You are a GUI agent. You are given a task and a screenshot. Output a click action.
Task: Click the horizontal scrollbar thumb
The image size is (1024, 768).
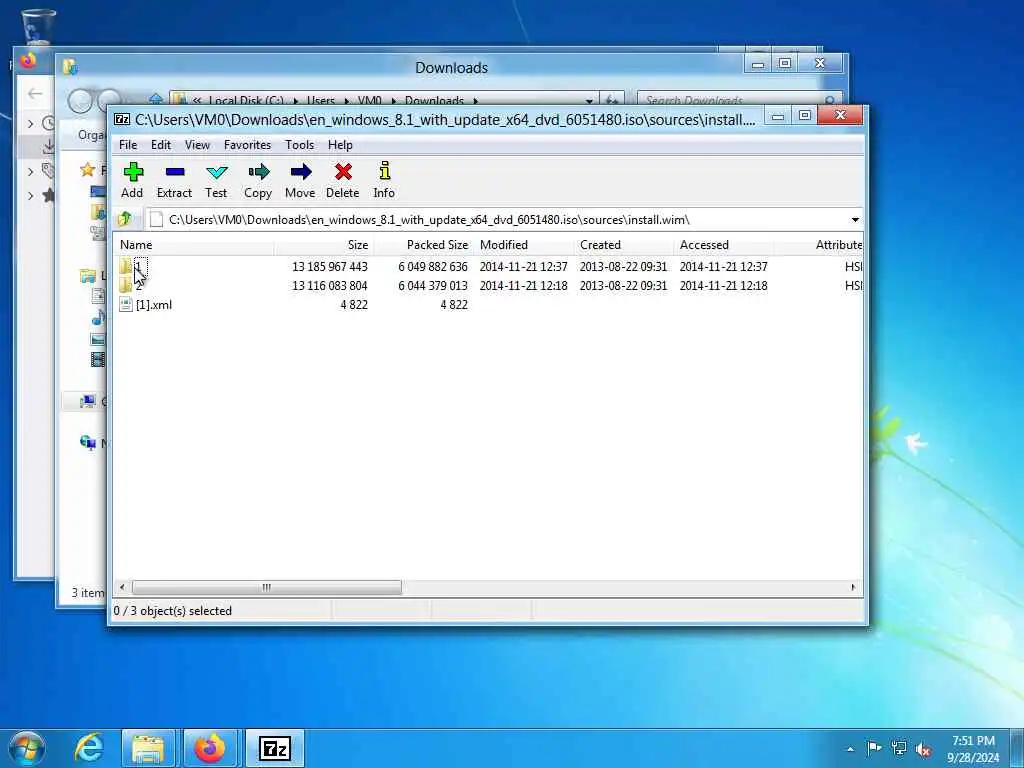tap(266, 587)
